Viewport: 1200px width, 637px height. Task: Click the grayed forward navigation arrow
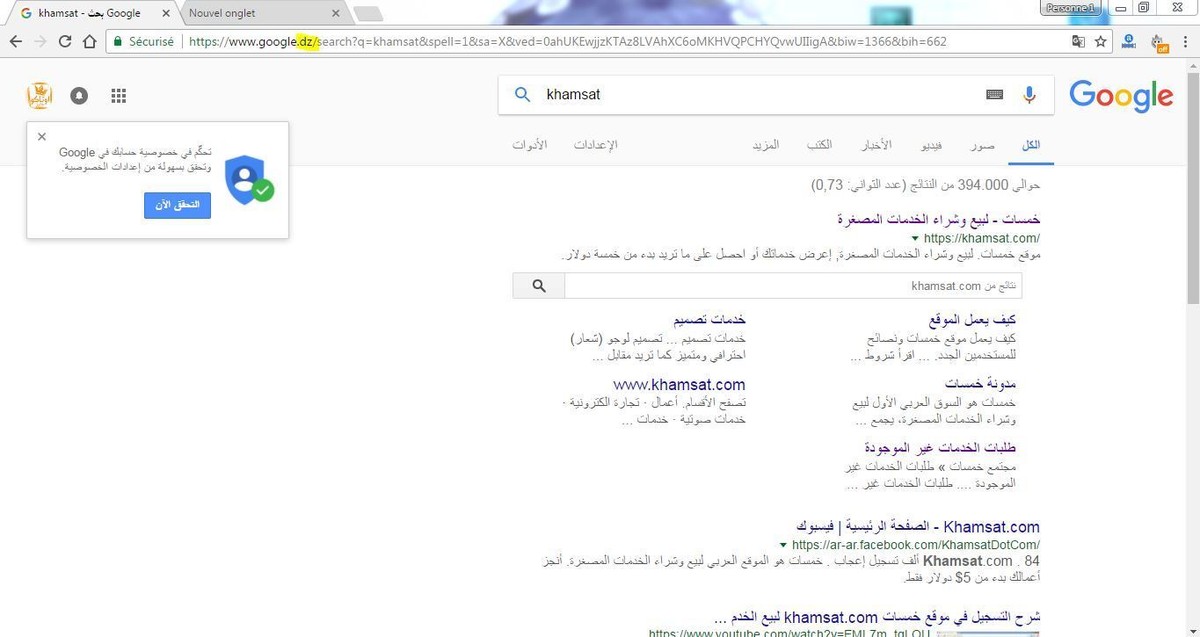click(40, 42)
